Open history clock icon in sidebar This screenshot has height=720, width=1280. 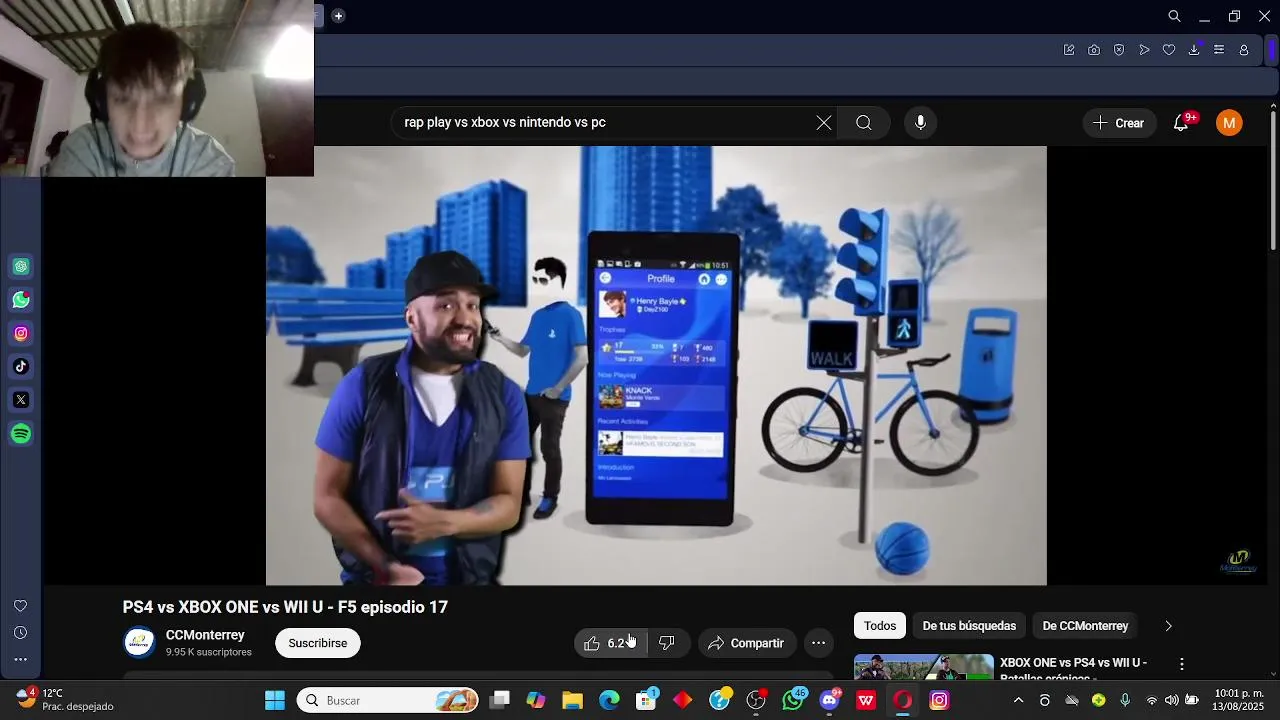coord(20,632)
